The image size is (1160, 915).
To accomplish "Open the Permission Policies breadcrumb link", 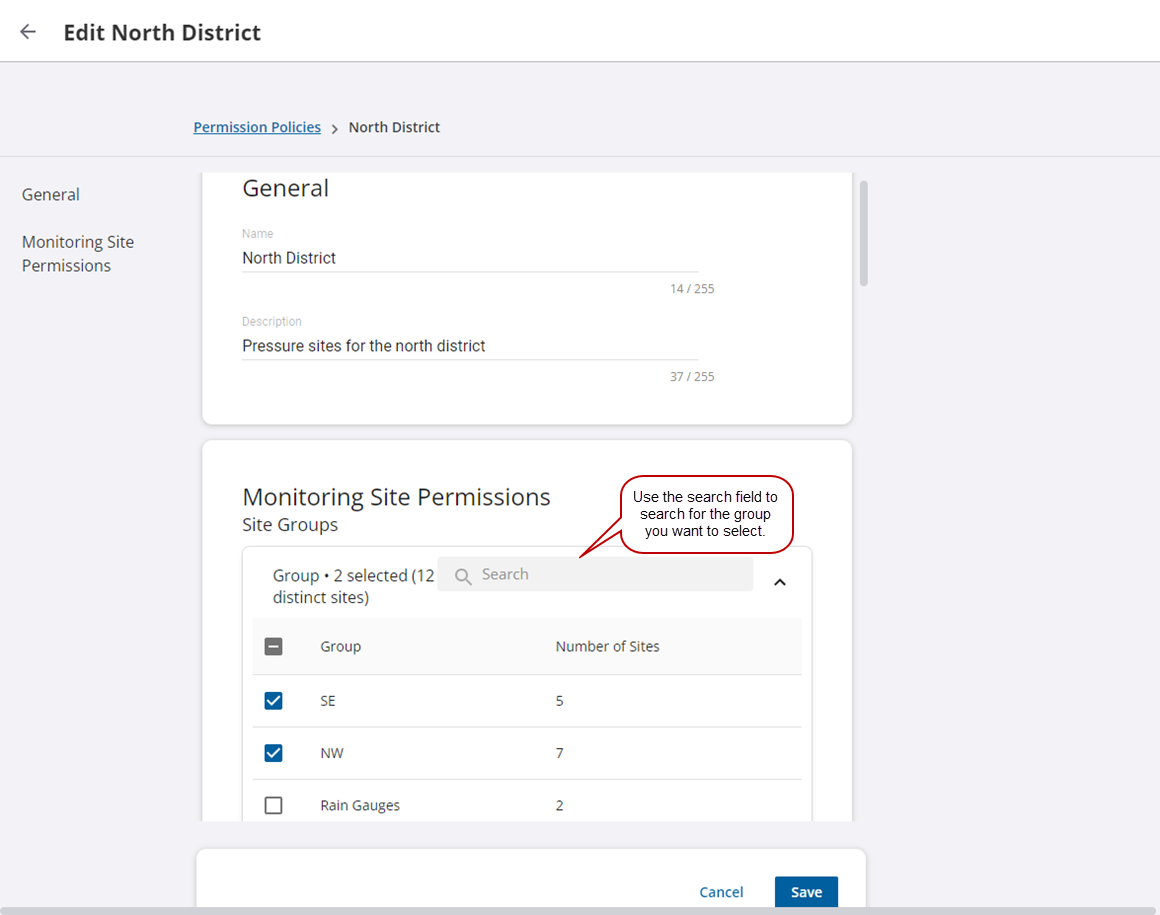I will [257, 127].
